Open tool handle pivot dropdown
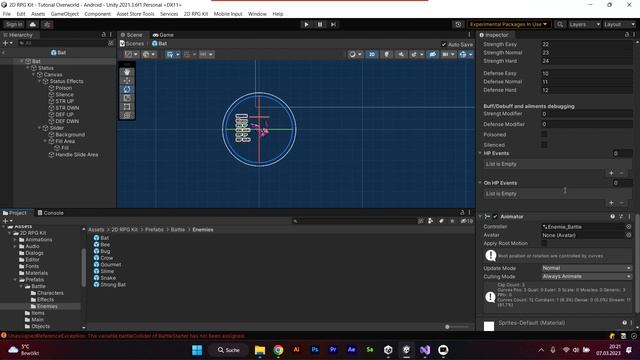 (x=131, y=54)
